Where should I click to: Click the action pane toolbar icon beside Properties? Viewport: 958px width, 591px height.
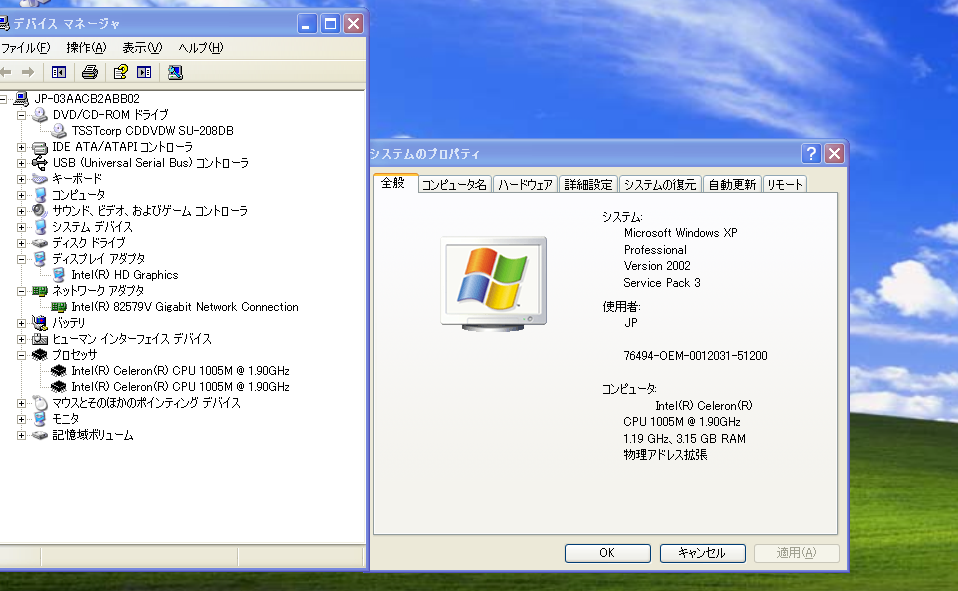coord(144,72)
